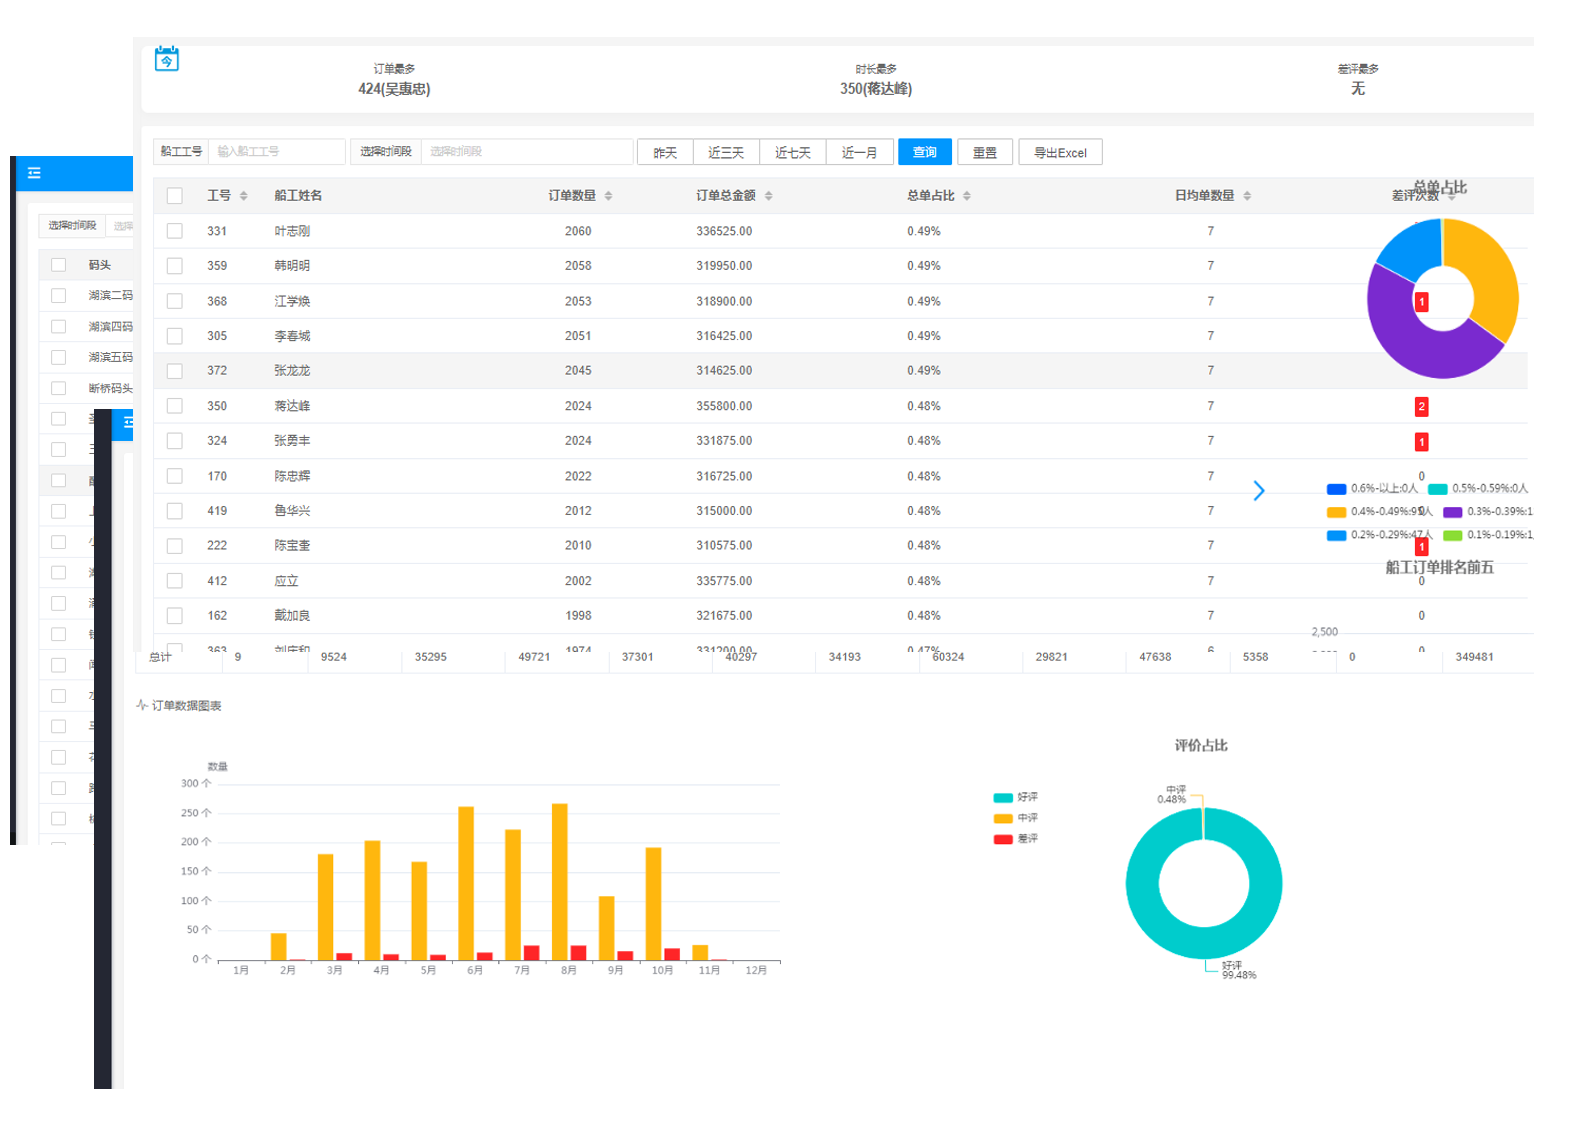Check the box for worker 331 叶志刚
1574x1133 pixels.
click(175, 231)
